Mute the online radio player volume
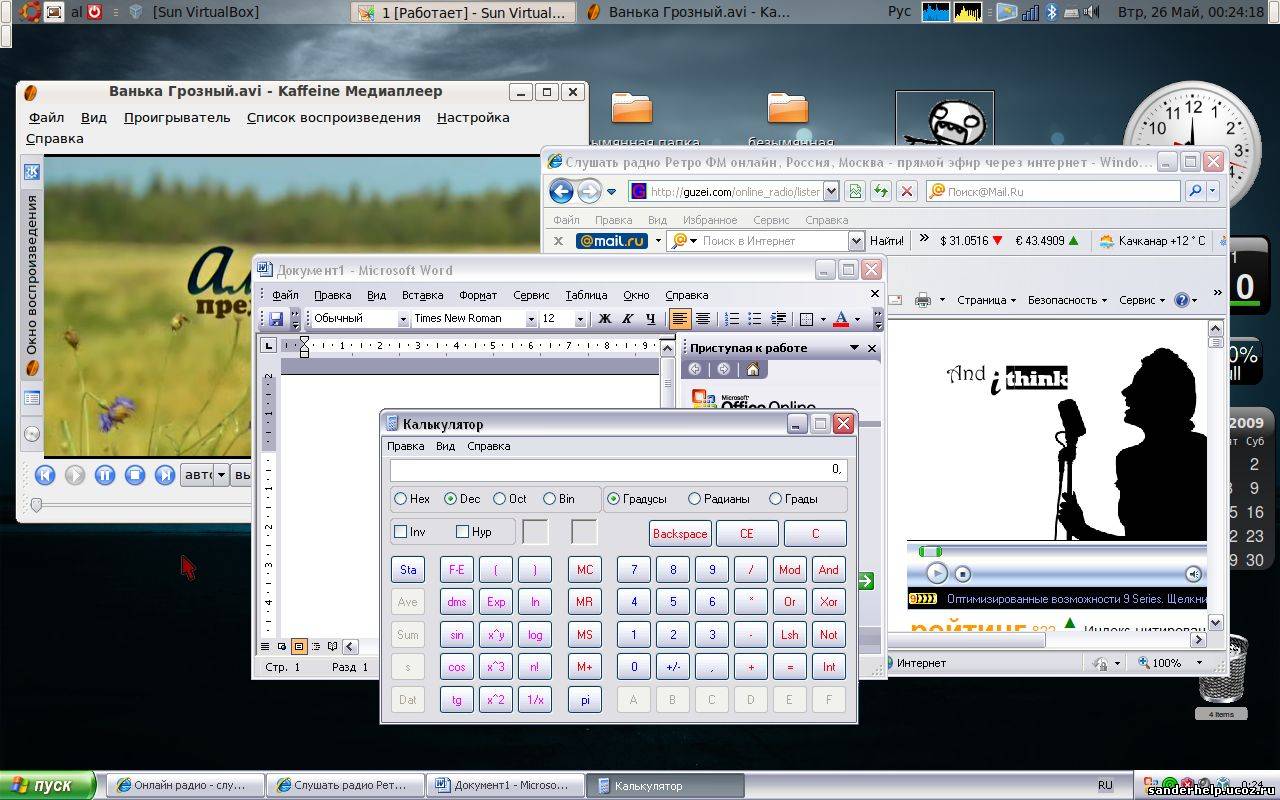This screenshot has width=1280, height=800. [1193, 573]
